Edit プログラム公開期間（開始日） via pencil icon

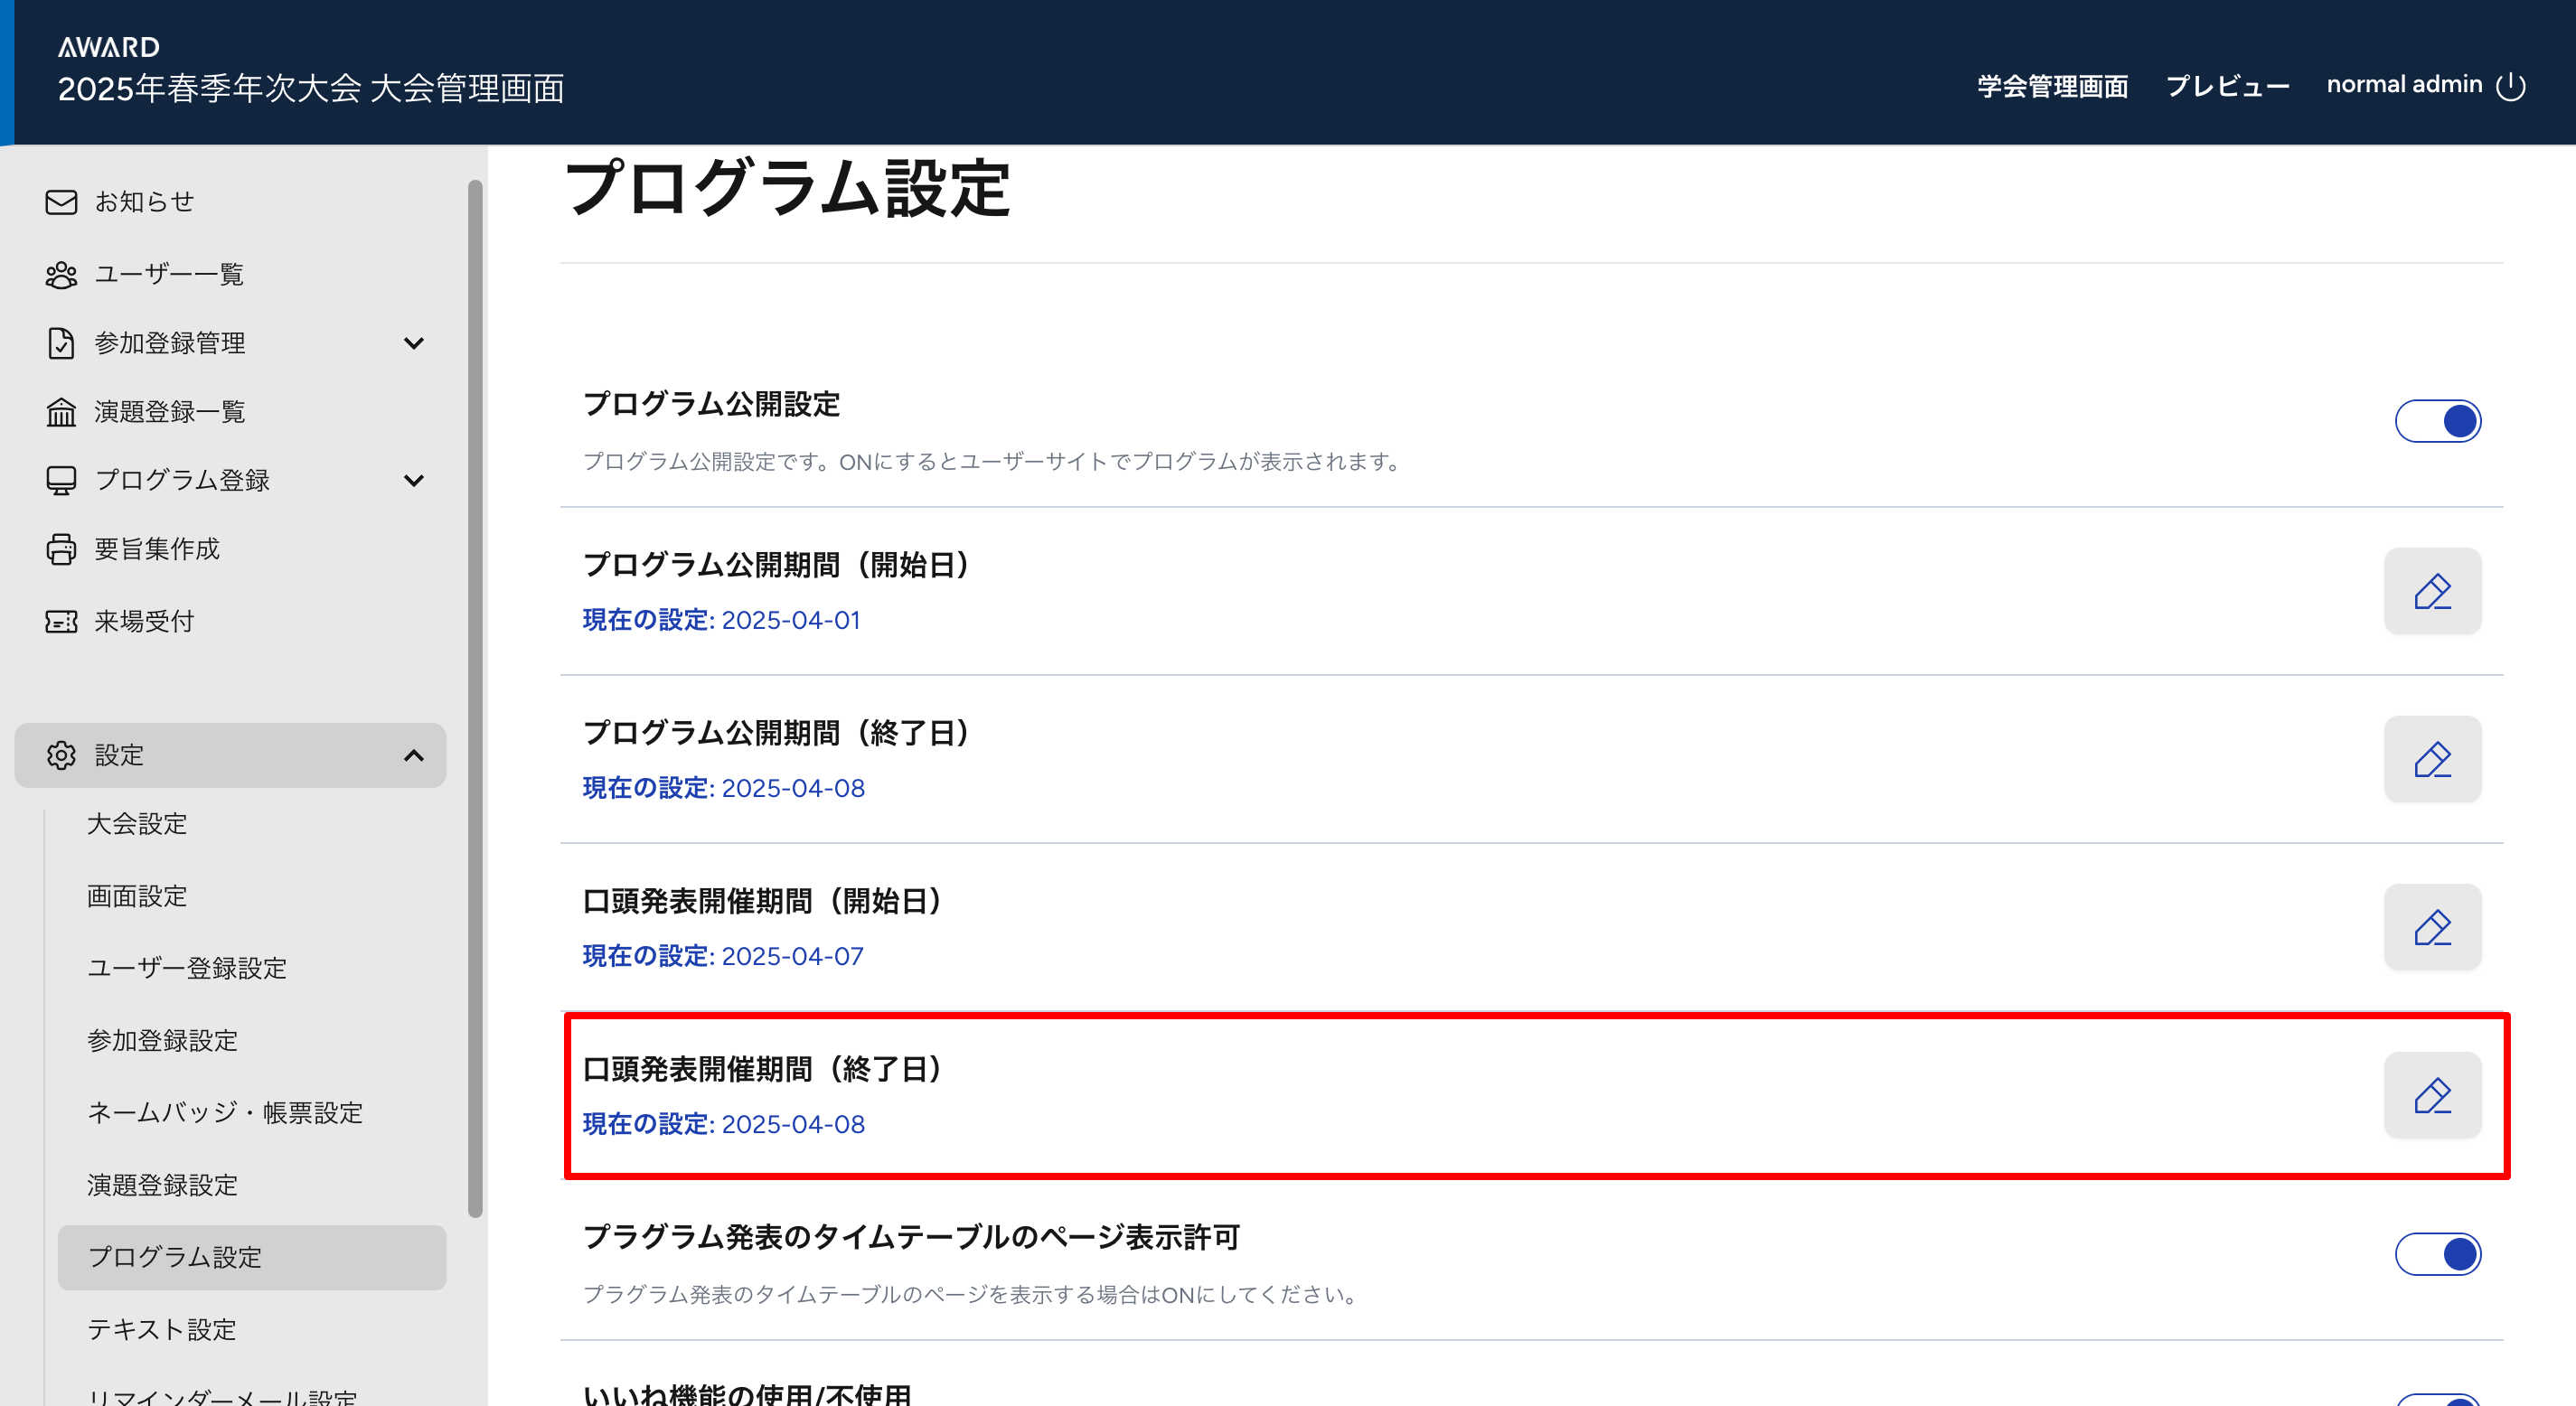pos(2432,591)
